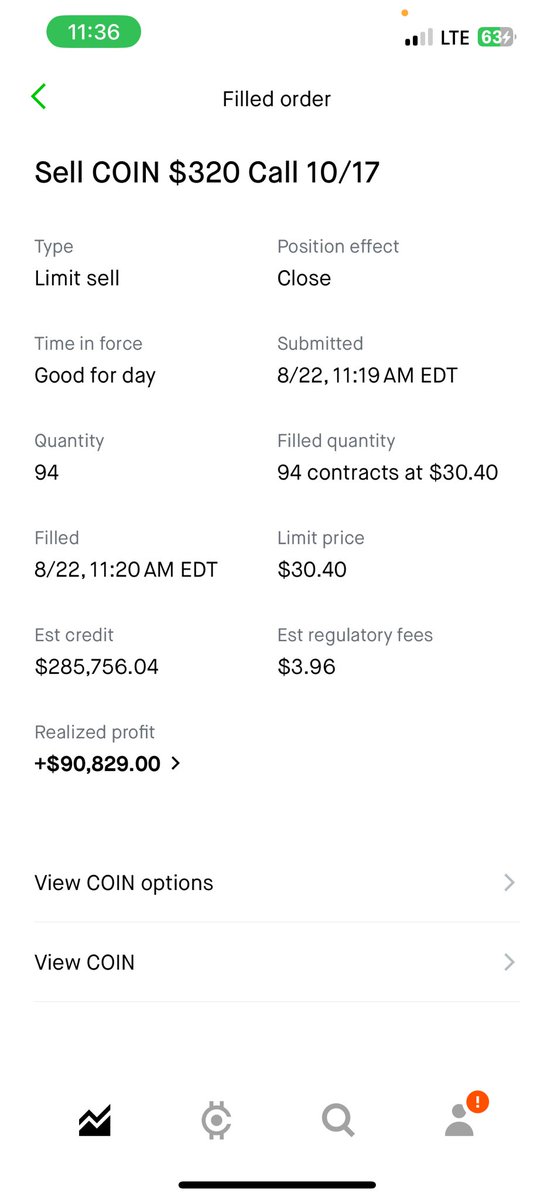Tap the Sell COIN $320 Call heading
This screenshot has height=1200, width=554.
tap(207, 172)
